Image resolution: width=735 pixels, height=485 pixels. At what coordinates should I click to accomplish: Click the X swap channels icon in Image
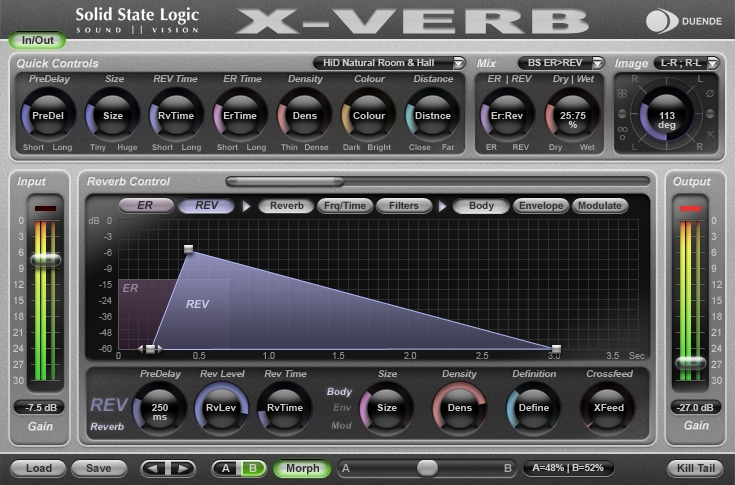(710, 134)
